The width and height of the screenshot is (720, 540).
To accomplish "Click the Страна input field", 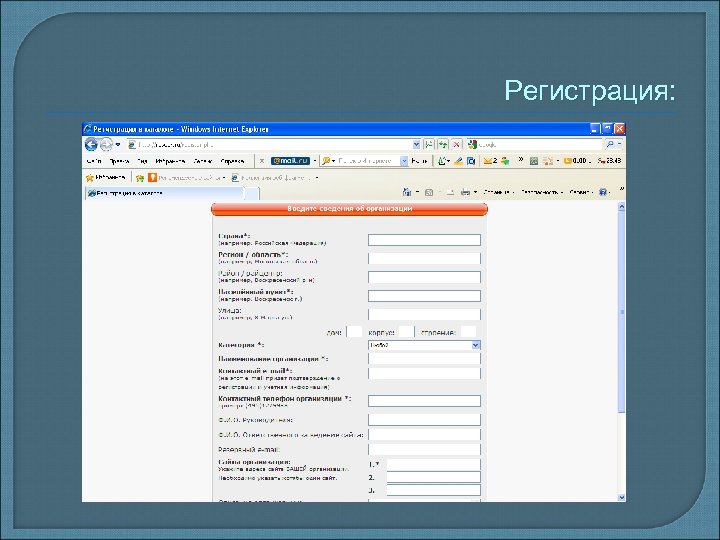I will click(424, 240).
